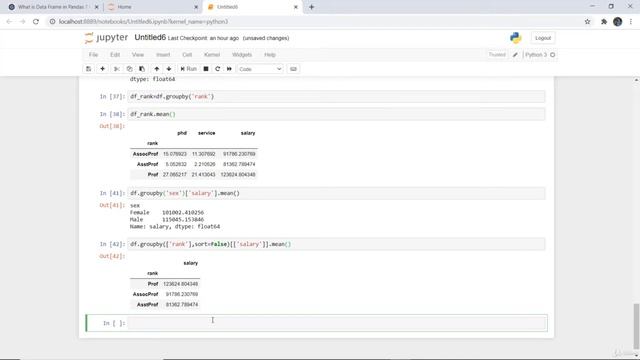Viewport: 640px width, 360px height.
Task: Open the Help menu
Action: click(270, 55)
